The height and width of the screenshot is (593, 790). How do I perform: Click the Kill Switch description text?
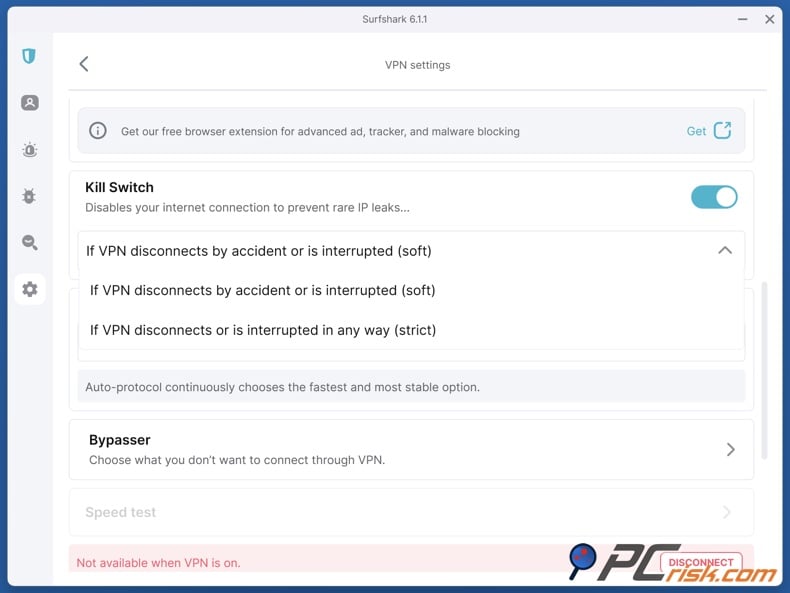click(x=247, y=208)
